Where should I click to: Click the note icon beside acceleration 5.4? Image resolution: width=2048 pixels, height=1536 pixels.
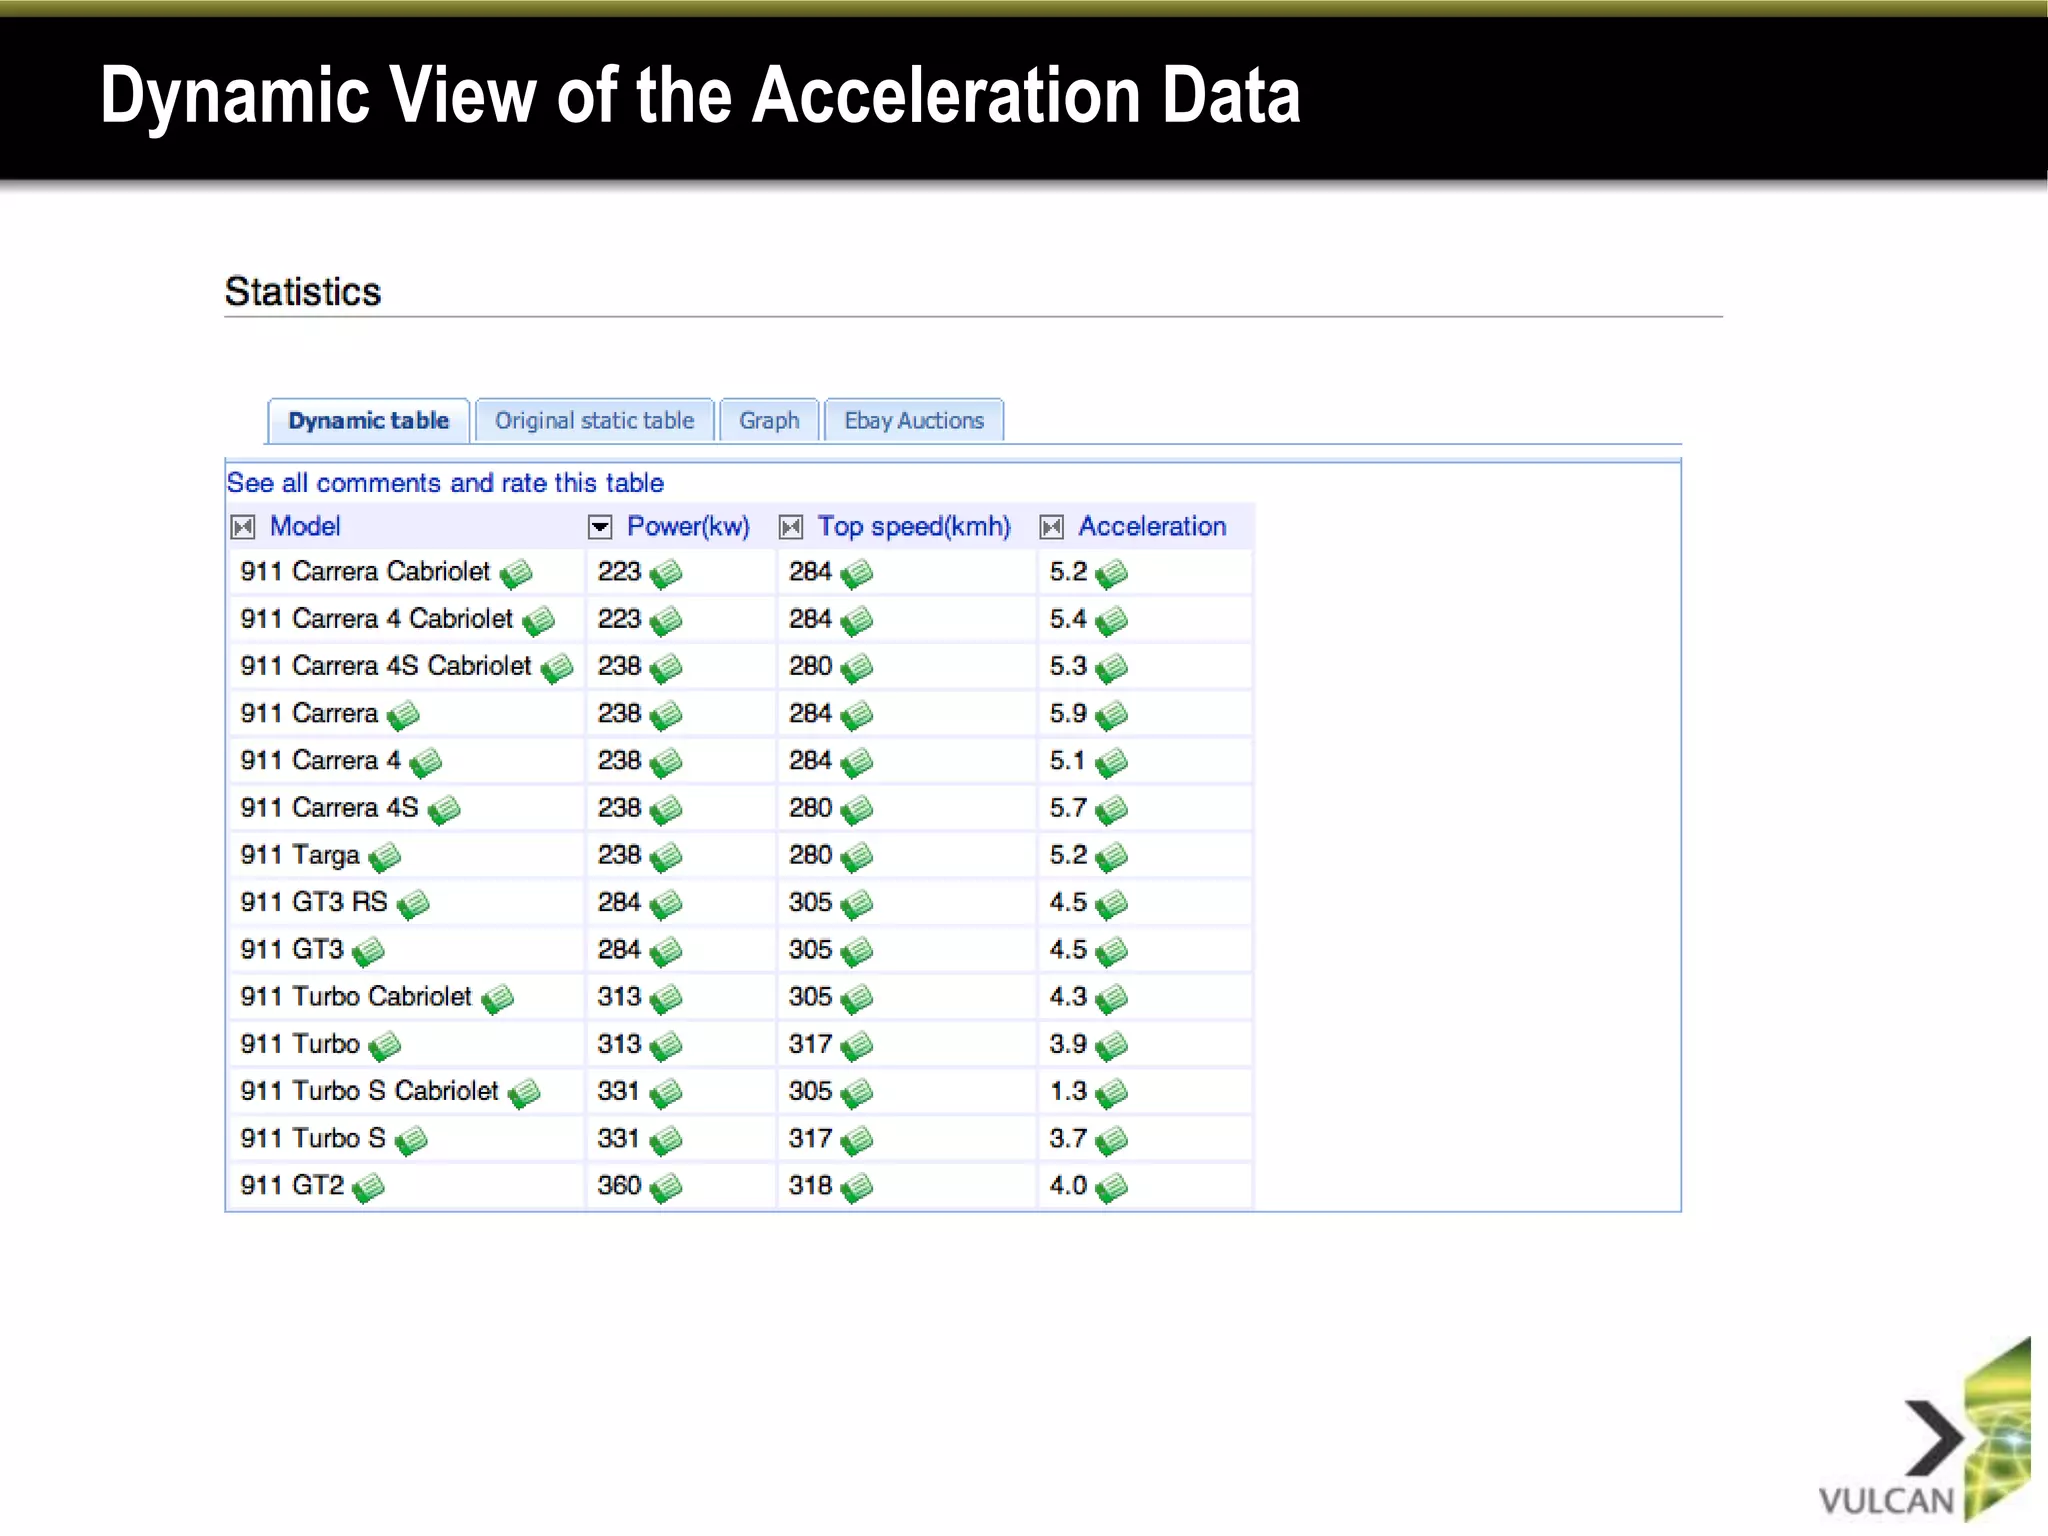tap(1111, 621)
